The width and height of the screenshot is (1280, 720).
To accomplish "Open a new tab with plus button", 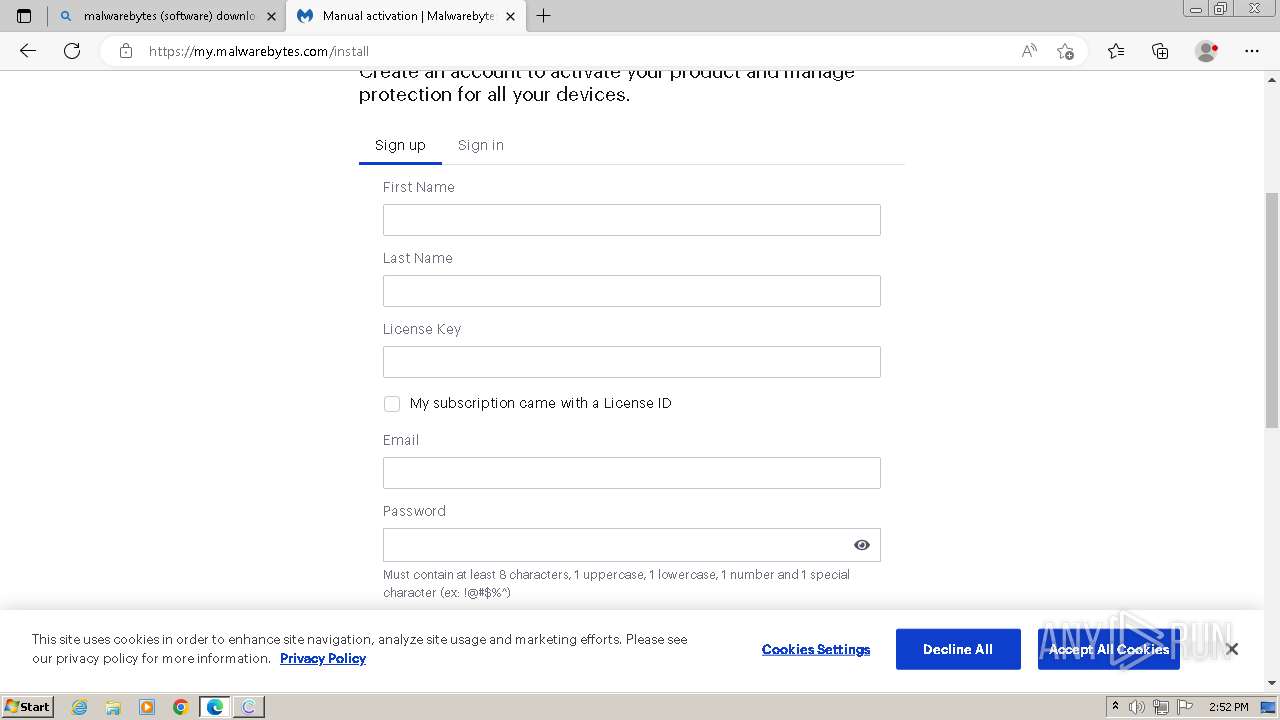I will click(544, 16).
